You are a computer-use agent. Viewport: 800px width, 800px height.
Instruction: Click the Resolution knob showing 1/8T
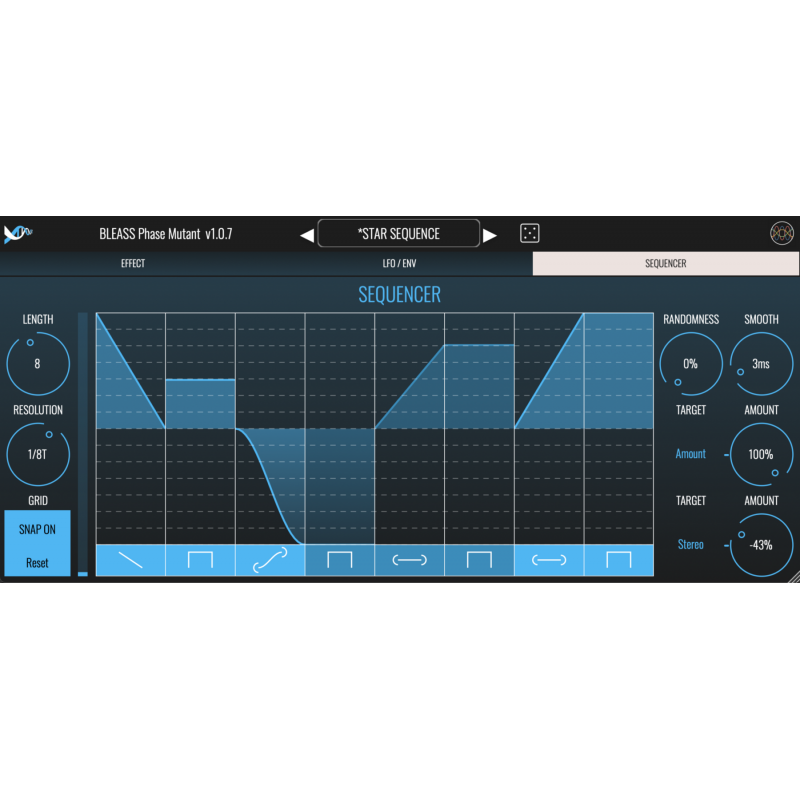pos(38,454)
